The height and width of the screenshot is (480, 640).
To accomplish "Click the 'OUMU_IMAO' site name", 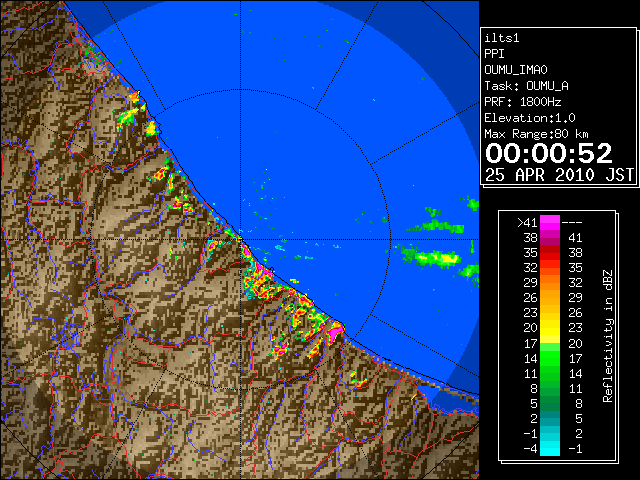I will pyautogui.click(x=516, y=70).
